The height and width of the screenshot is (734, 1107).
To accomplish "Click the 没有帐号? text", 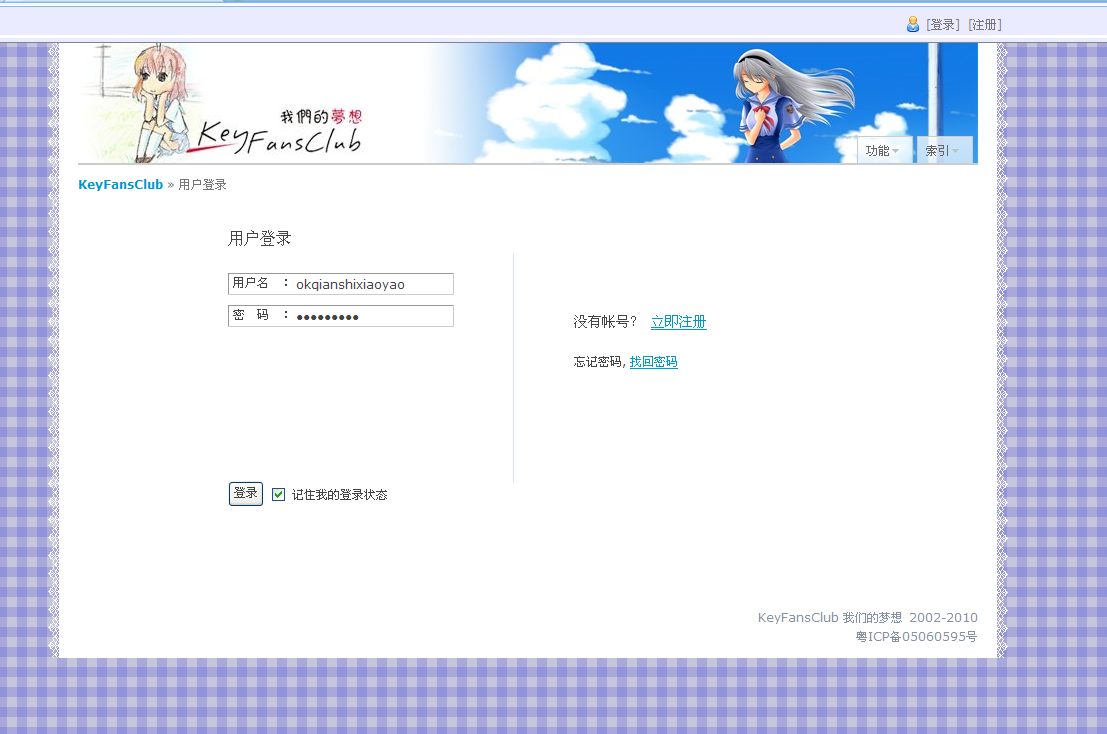I will tap(605, 322).
